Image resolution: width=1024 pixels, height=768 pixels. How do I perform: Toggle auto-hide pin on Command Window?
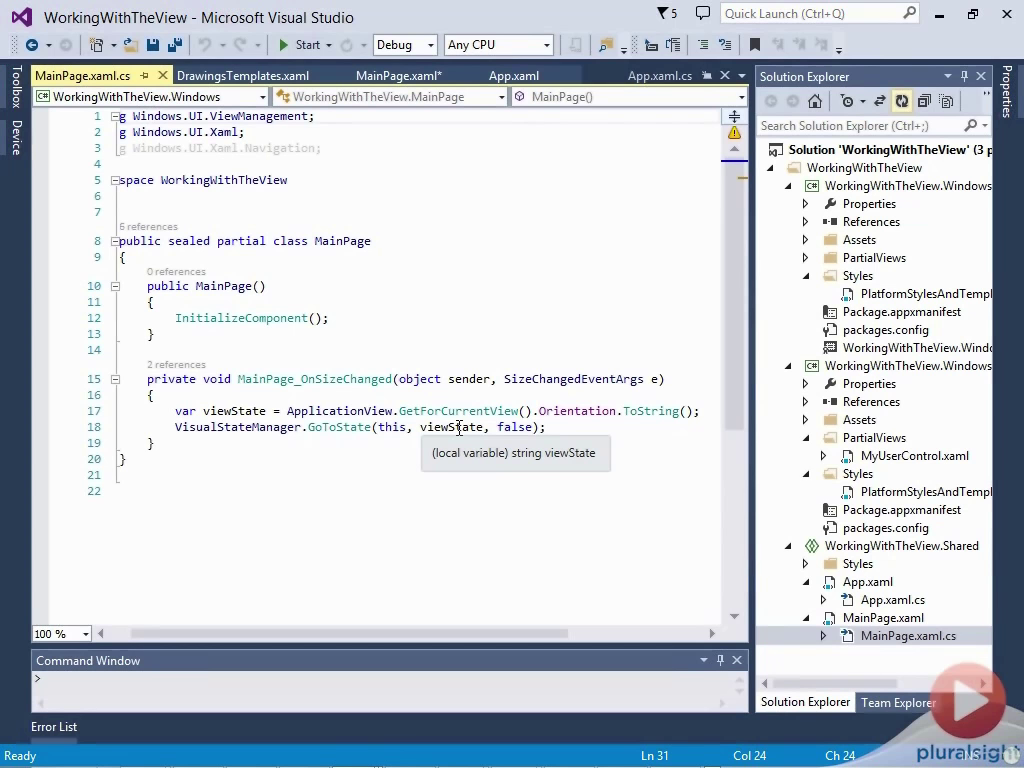pos(719,660)
